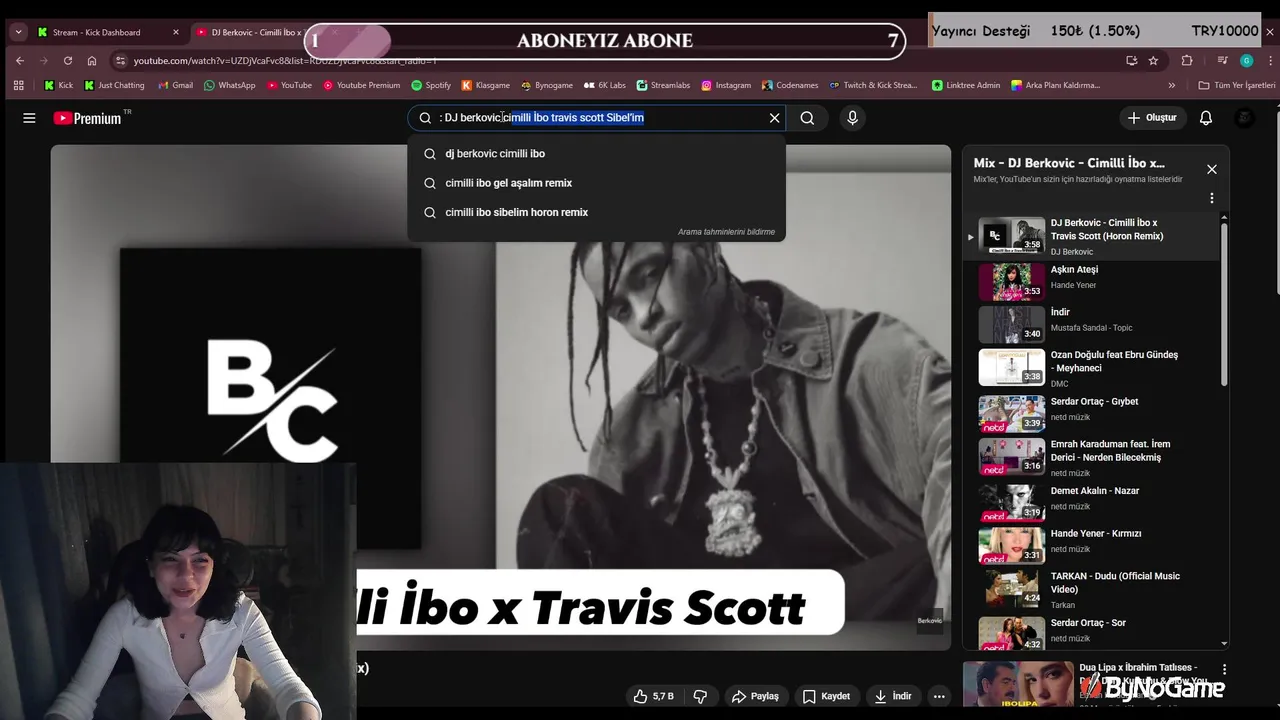
Task: Open the Bynogame bookmark
Action: point(546,85)
